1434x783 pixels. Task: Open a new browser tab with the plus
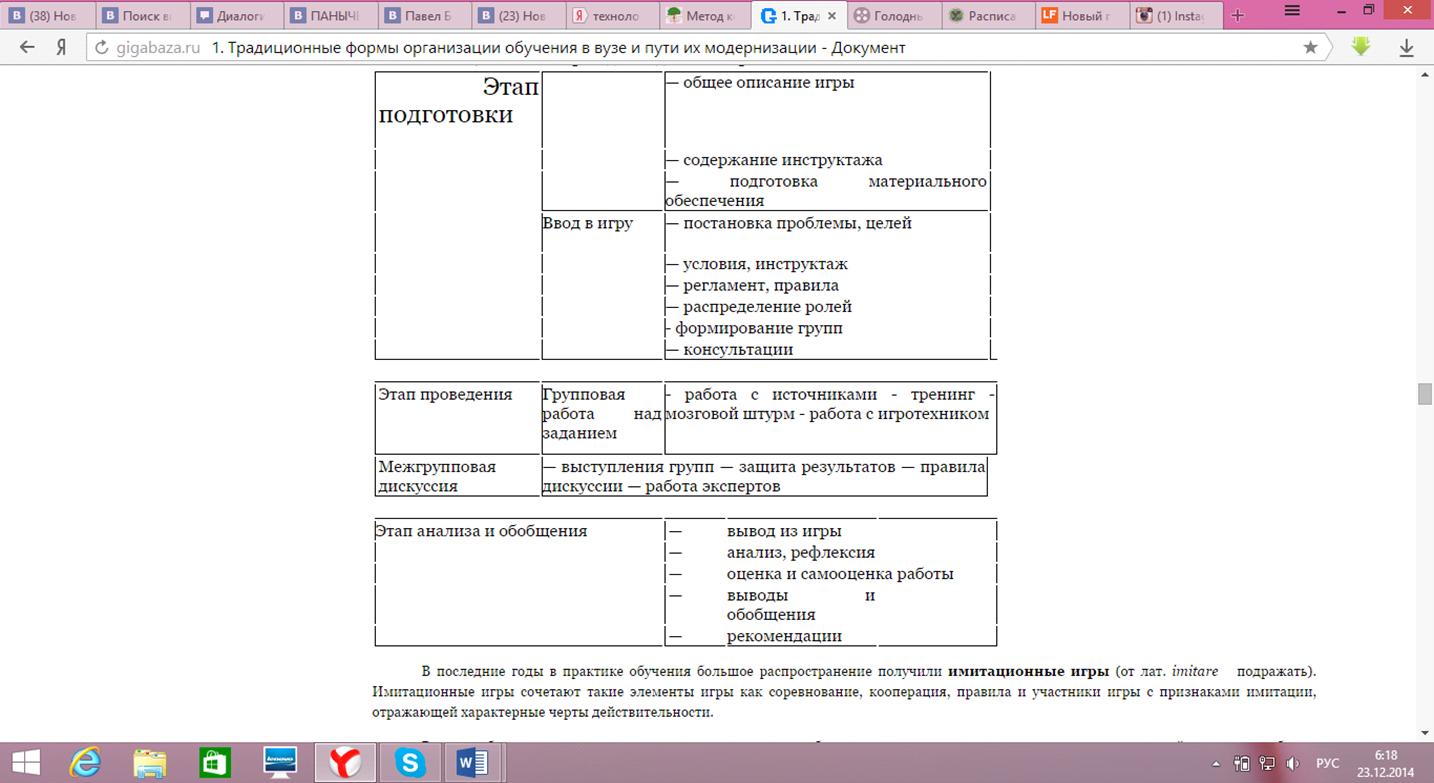point(1238,16)
